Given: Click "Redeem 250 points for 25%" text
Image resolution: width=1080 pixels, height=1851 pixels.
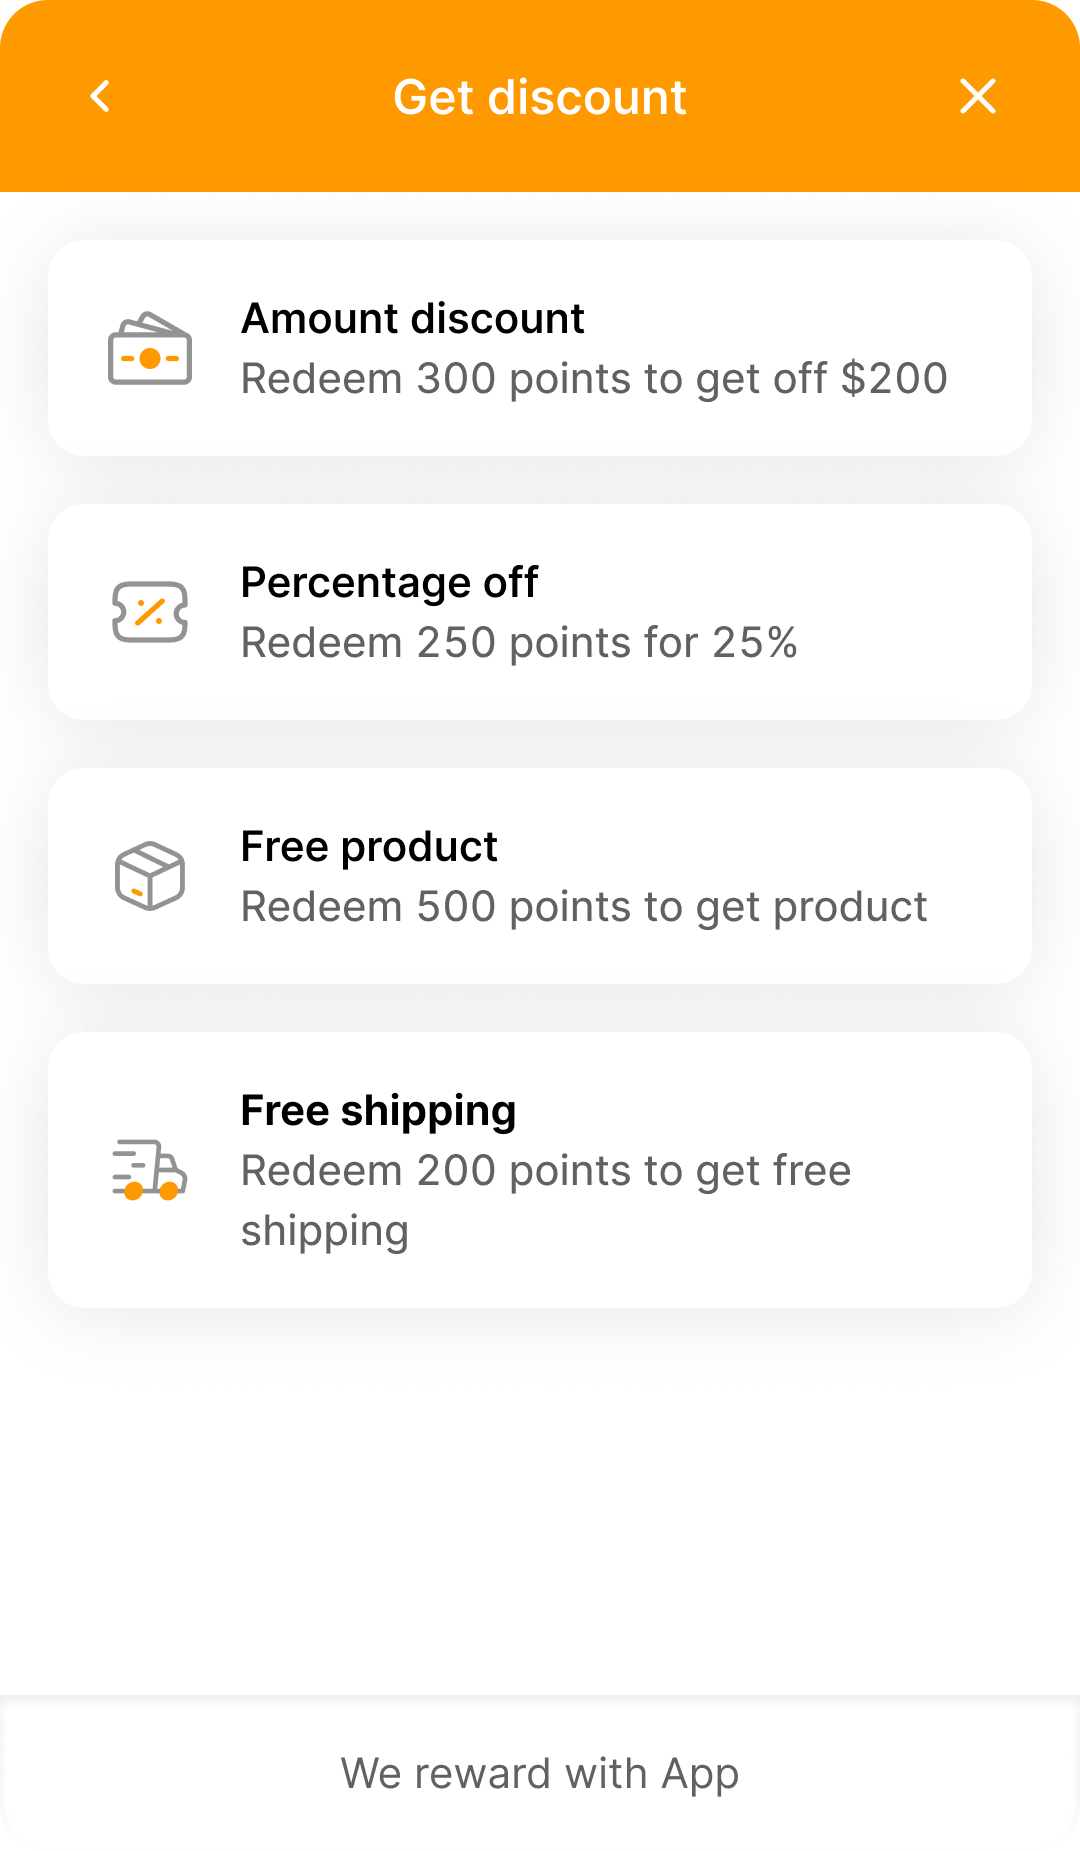Looking at the screenshot, I should coord(519,643).
